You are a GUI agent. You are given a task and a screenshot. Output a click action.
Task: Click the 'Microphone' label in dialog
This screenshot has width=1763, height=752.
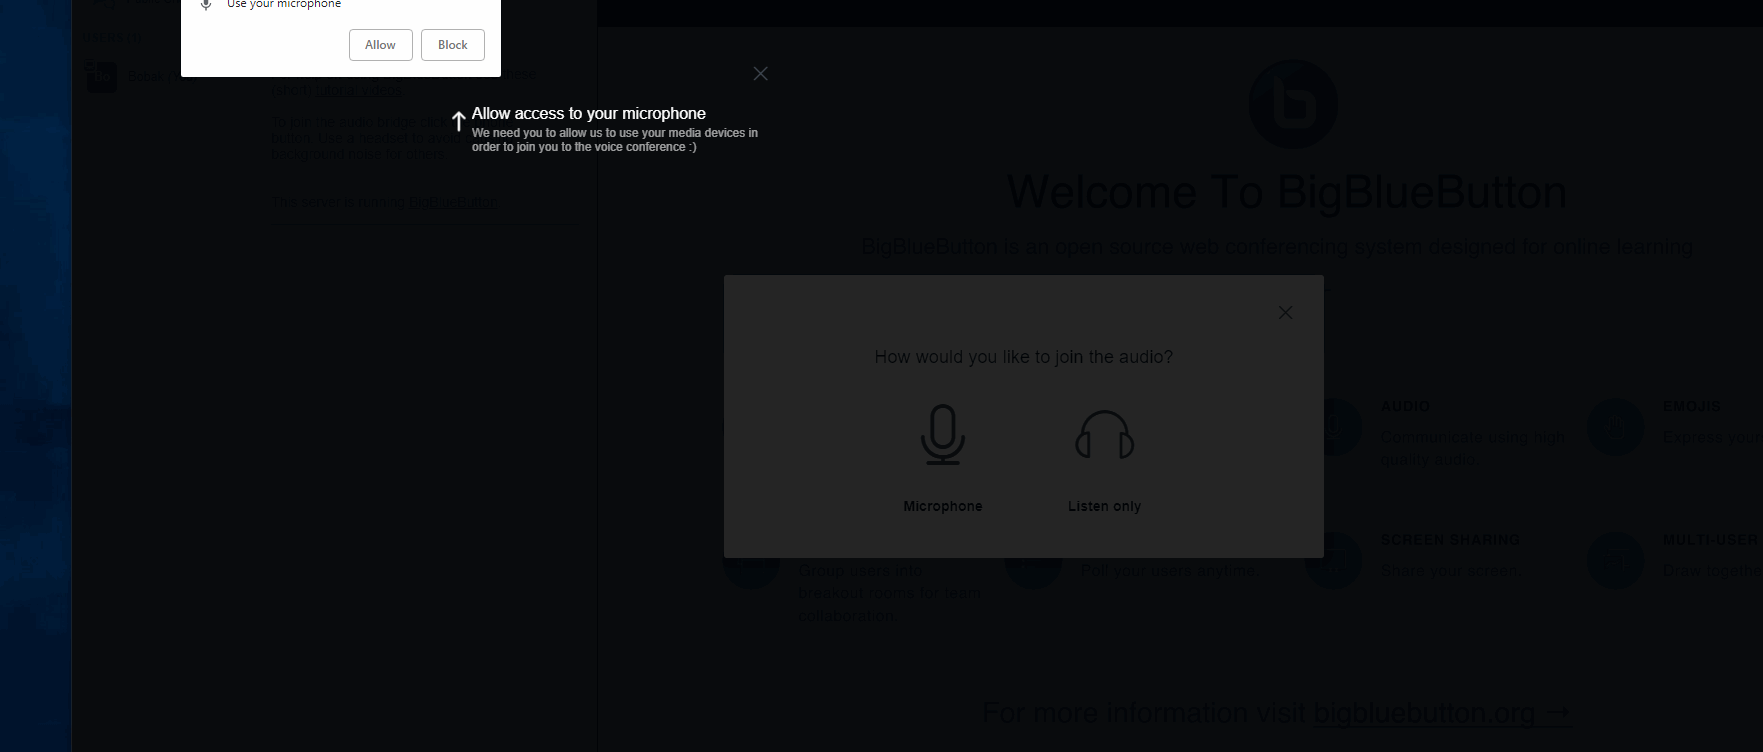click(942, 506)
